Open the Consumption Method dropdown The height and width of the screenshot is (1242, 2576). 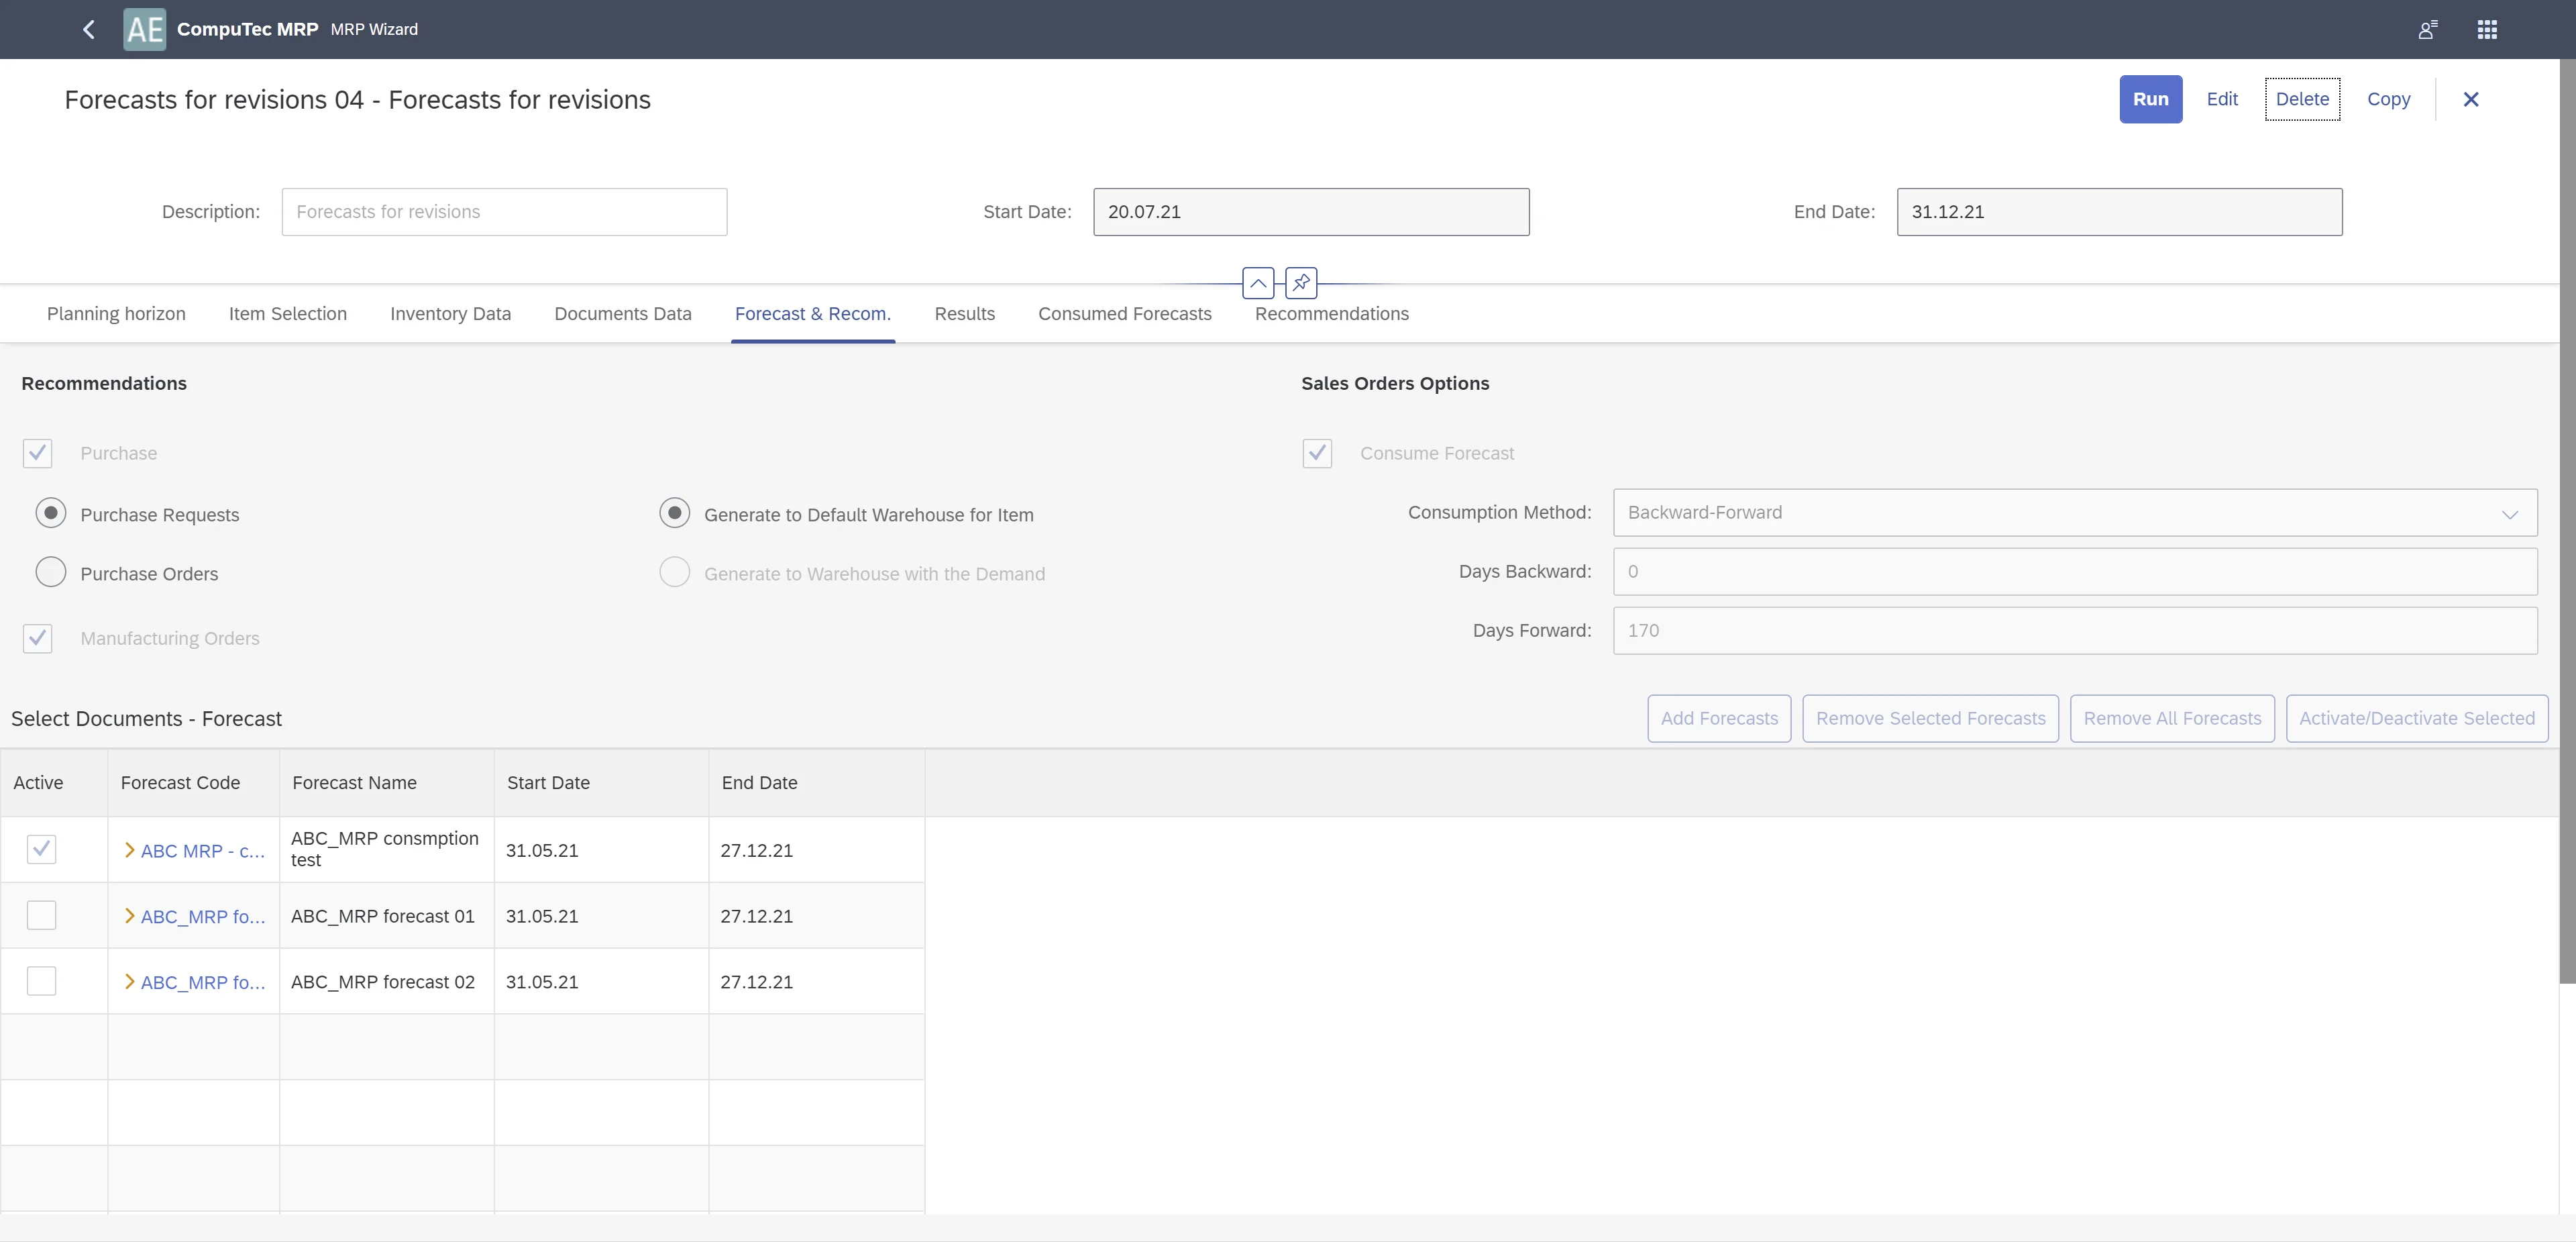[x=2074, y=511]
